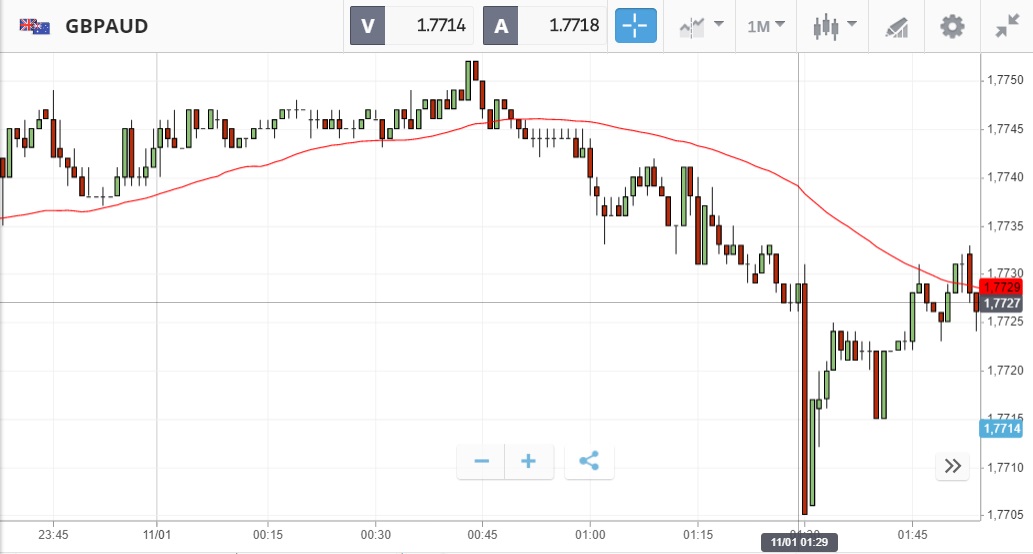Select the drawing tools icon
Image resolution: width=1033 pixels, height=554 pixels.
coord(896,26)
